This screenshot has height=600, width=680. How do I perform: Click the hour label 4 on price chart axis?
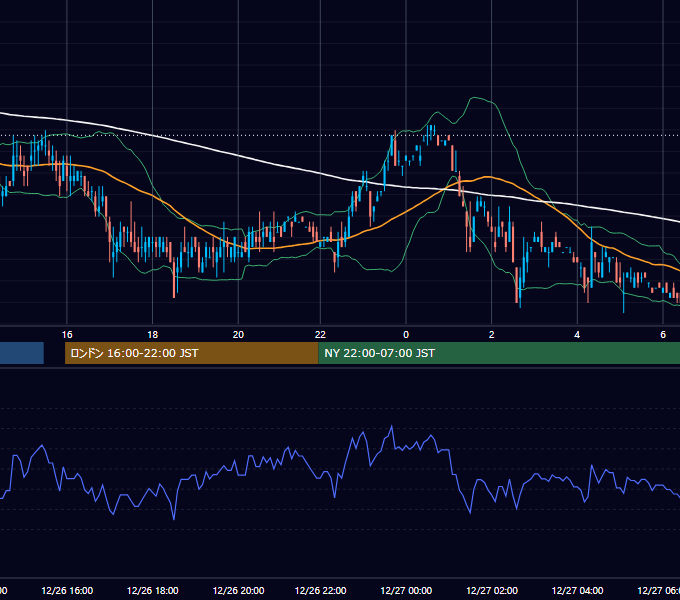point(577,335)
